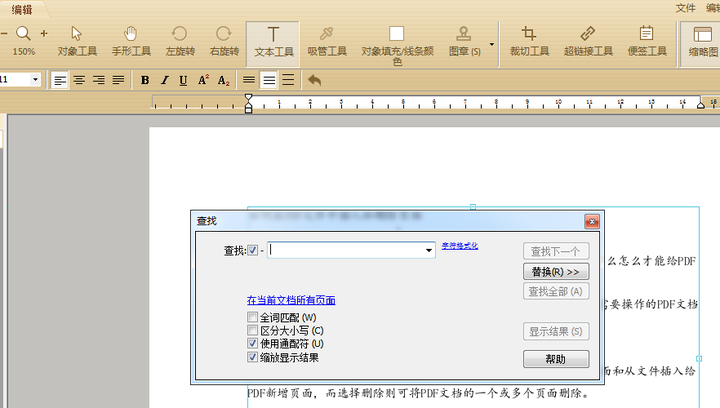Open the 图章 stamp tool
The height and width of the screenshot is (408, 720).
tap(464, 41)
